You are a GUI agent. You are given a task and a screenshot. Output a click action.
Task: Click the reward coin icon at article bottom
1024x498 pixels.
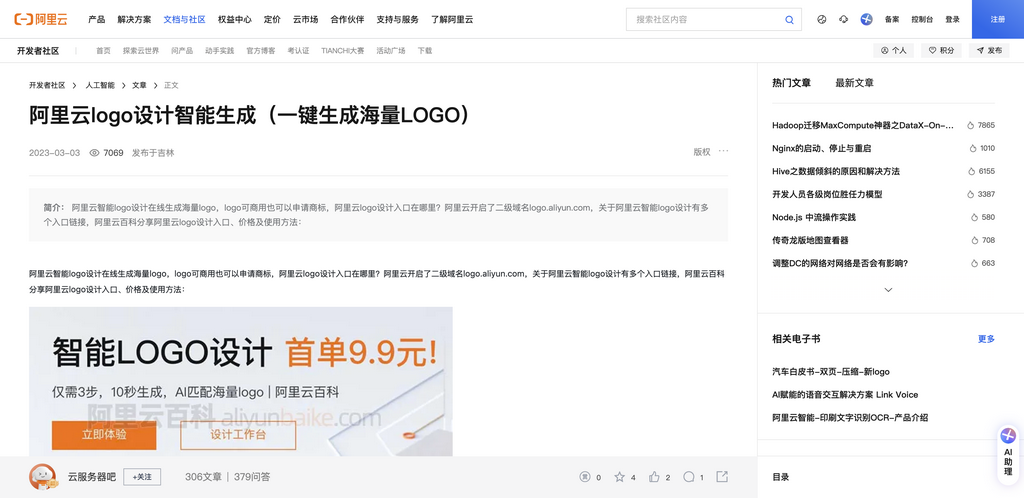pyautogui.click(x=584, y=477)
